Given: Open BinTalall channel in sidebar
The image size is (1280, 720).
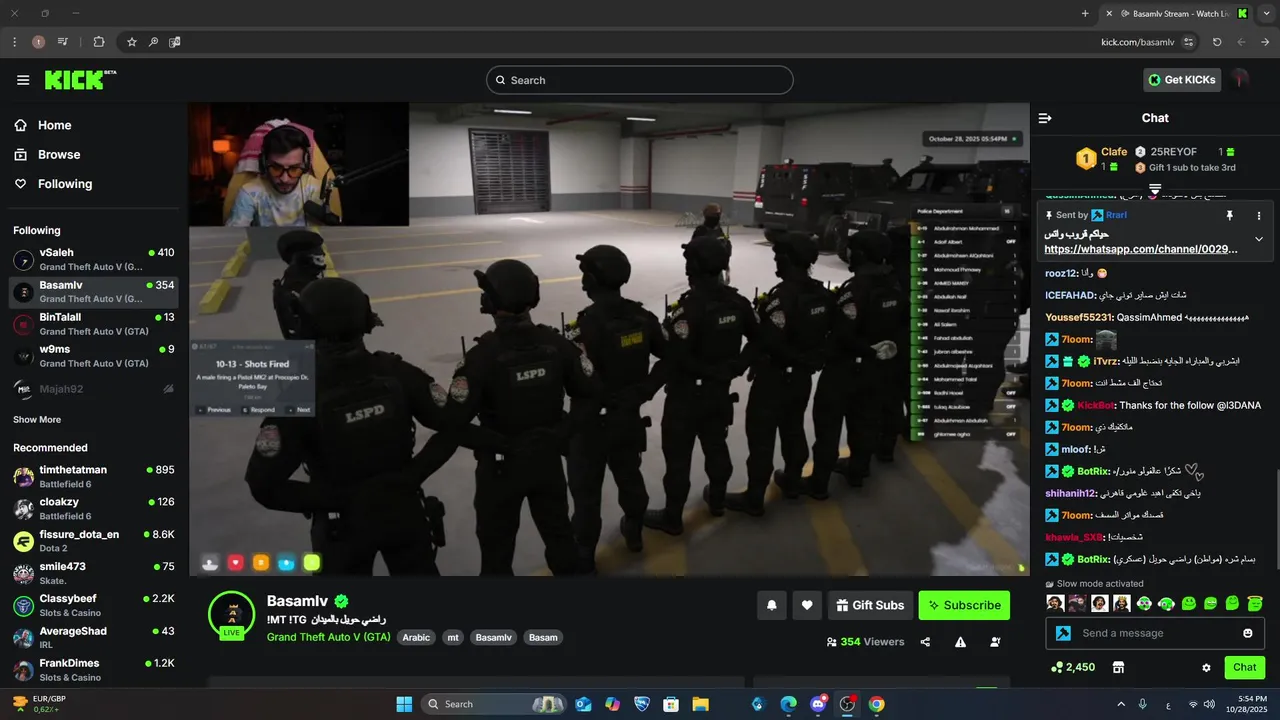Looking at the screenshot, I should (94, 324).
